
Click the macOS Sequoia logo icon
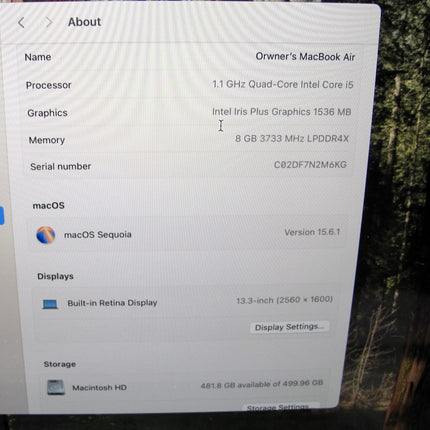pyautogui.click(x=46, y=235)
